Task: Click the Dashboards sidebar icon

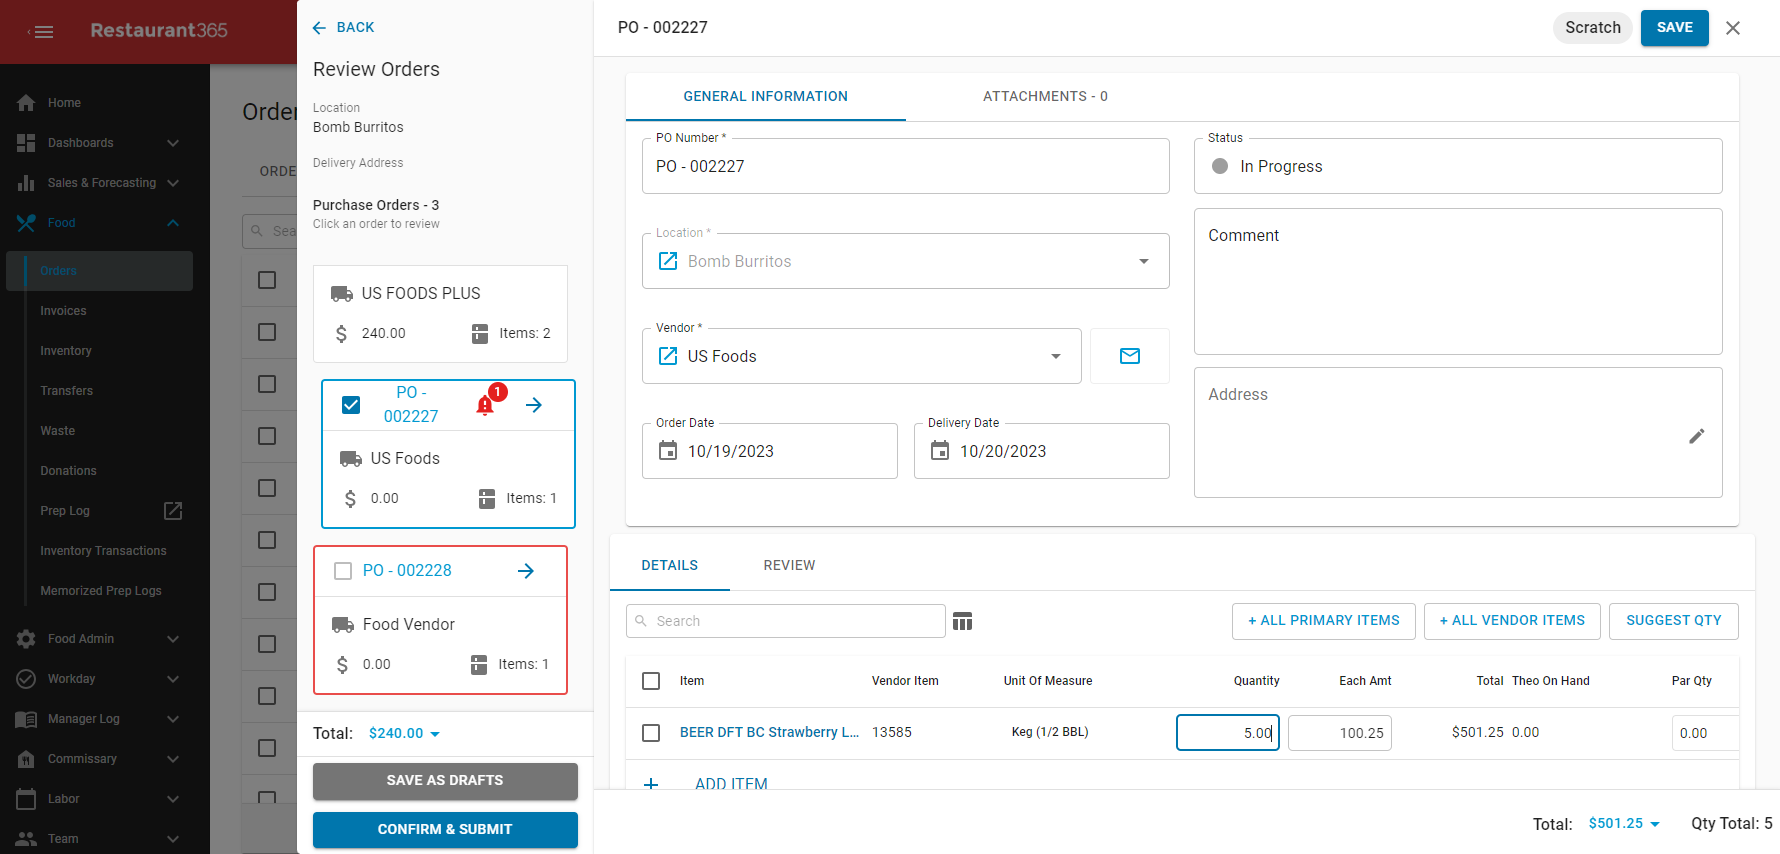Action: pyautogui.click(x=26, y=143)
